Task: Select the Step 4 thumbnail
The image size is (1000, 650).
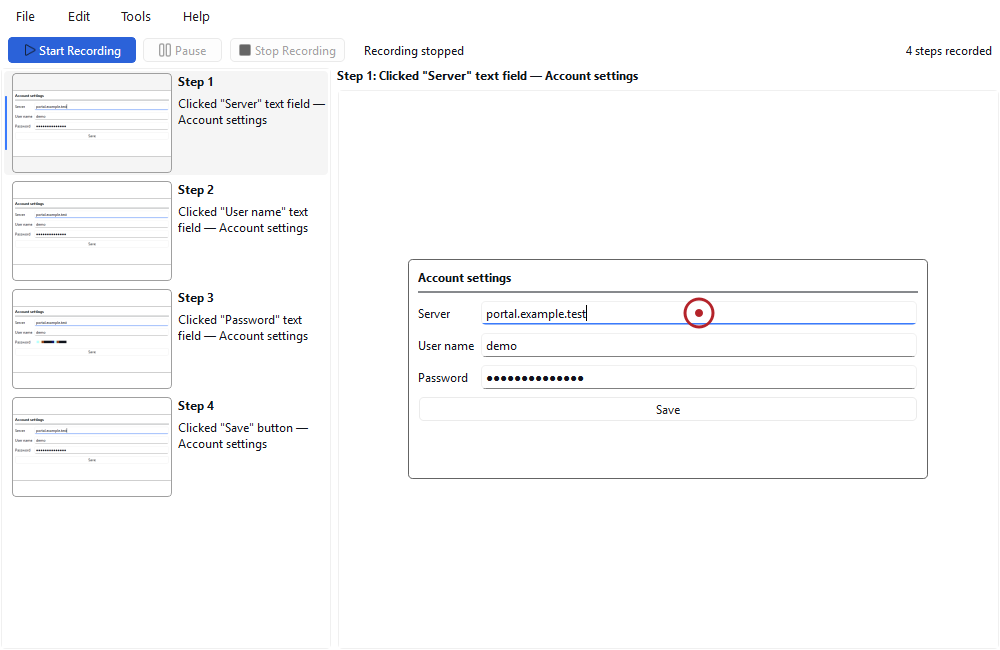Action: tap(92, 447)
